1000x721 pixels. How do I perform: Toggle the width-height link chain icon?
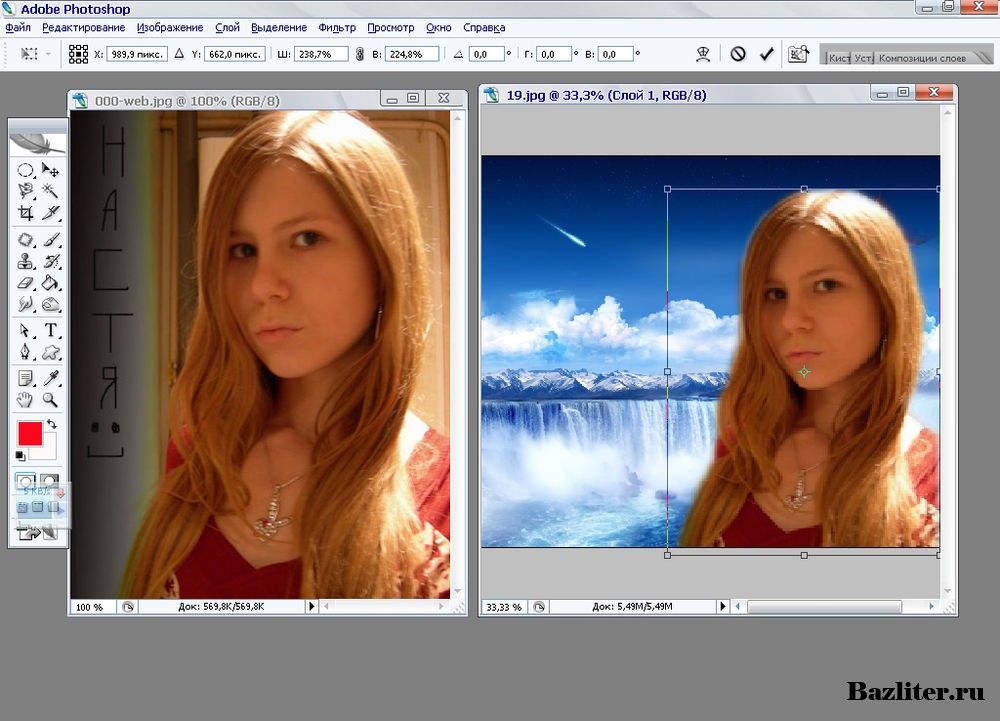click(x=360, y=54)
